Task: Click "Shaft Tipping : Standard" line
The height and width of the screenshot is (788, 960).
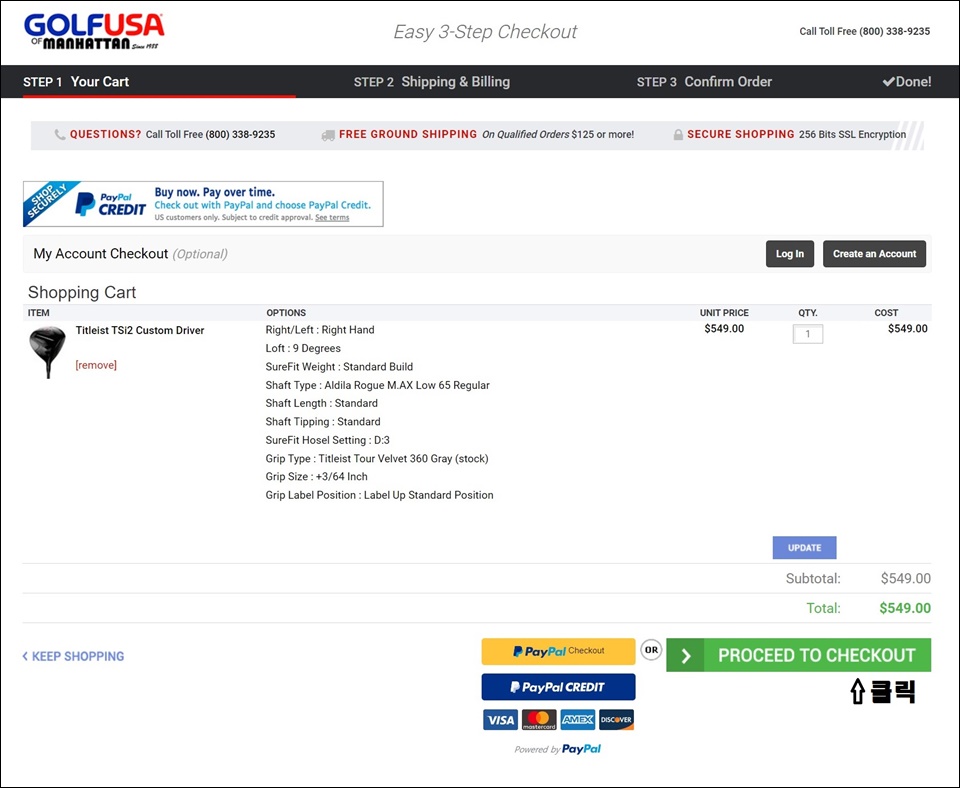Action: (323, 422)
